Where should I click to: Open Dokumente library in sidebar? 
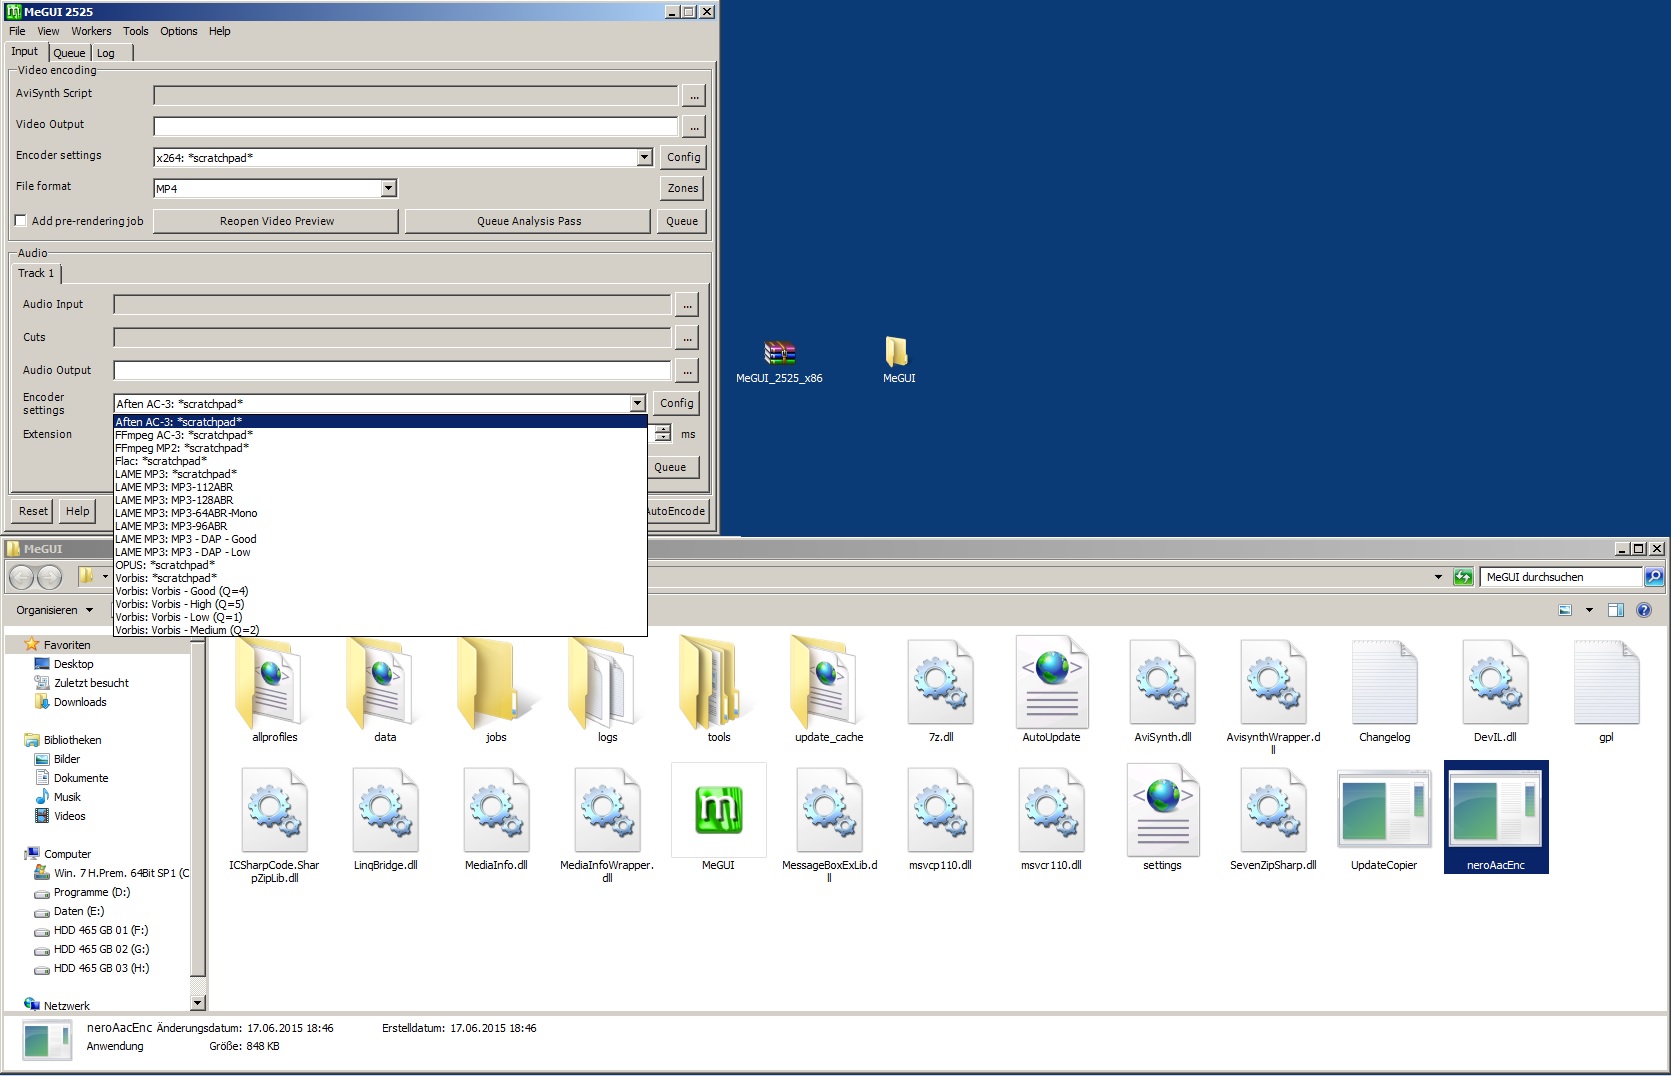point(80,778)
